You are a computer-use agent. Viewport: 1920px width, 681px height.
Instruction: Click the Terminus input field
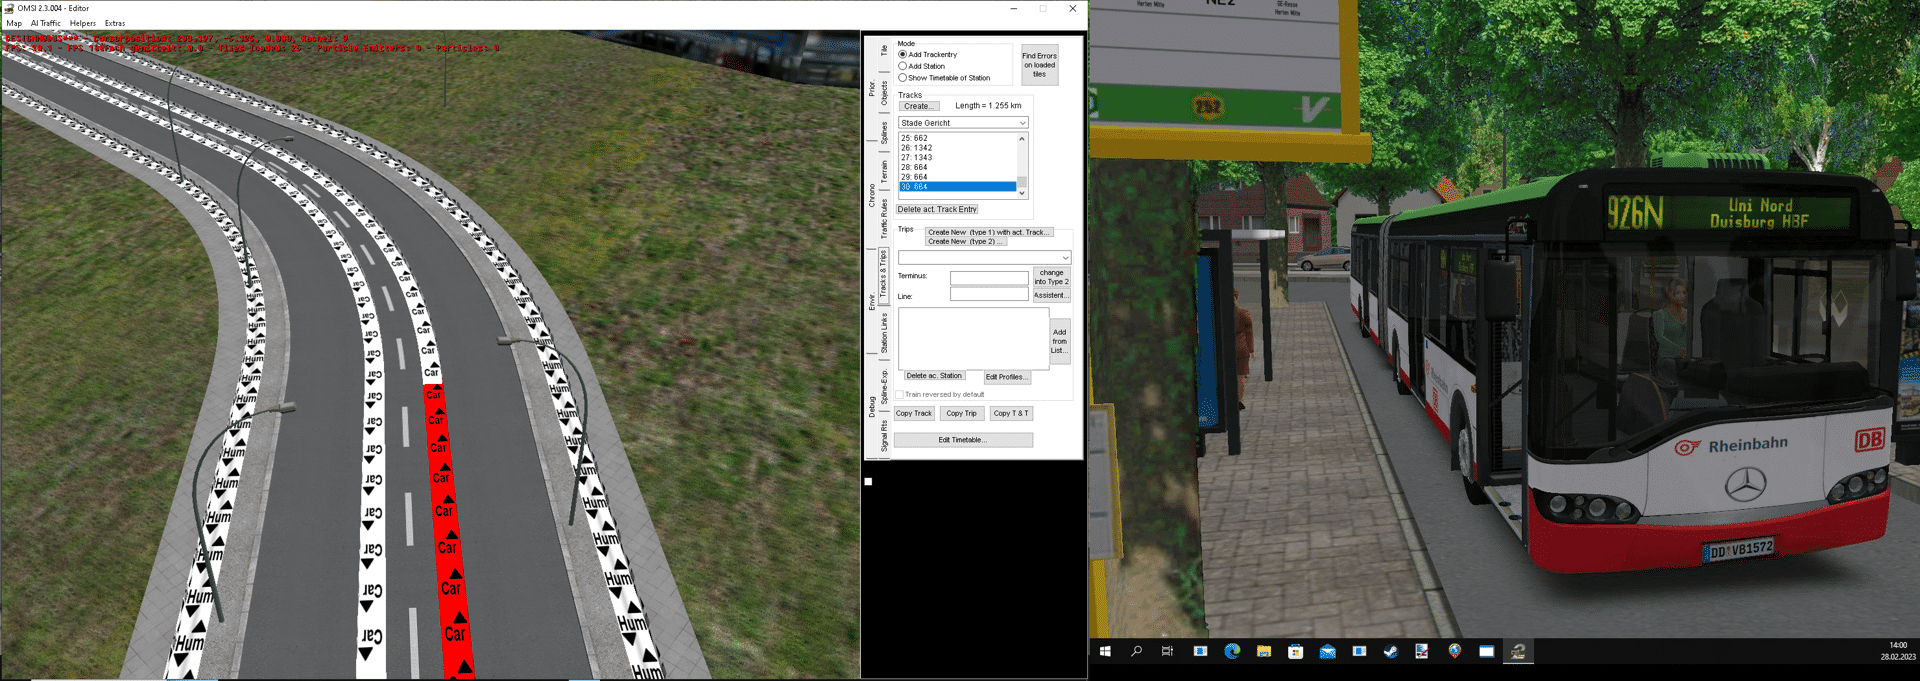pyautogui.click(x=988, y=277)
